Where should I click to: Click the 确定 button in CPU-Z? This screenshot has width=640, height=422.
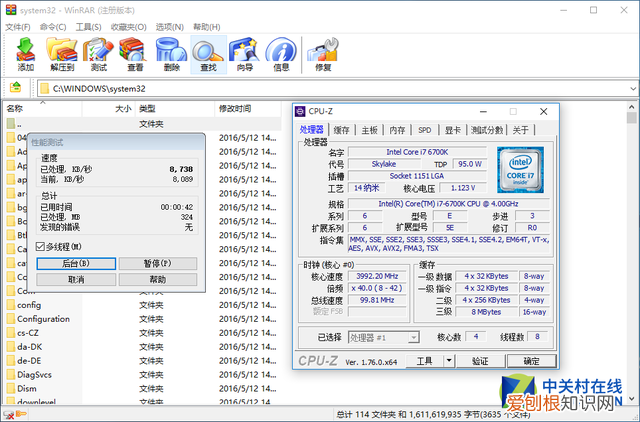click(x=531, y=361)
